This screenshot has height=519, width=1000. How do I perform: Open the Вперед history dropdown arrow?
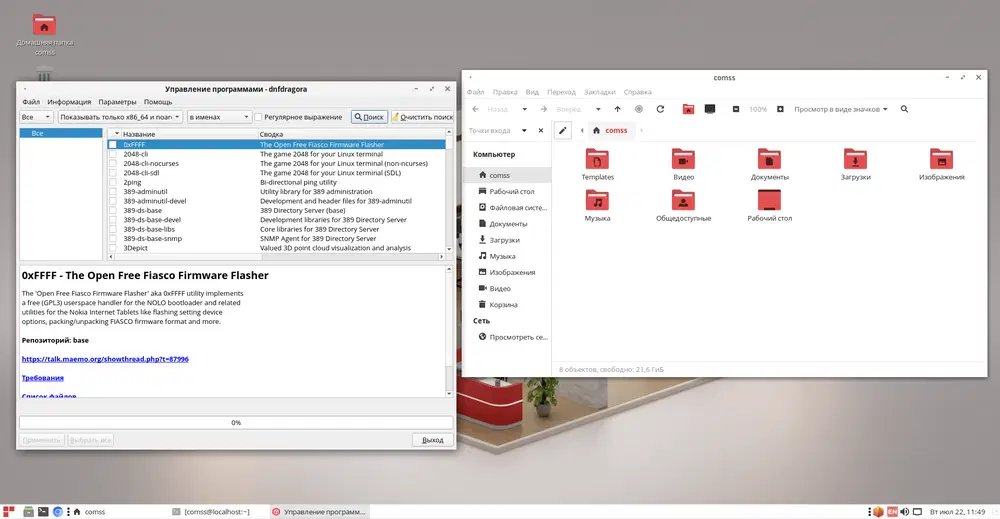tap(598, 109)
